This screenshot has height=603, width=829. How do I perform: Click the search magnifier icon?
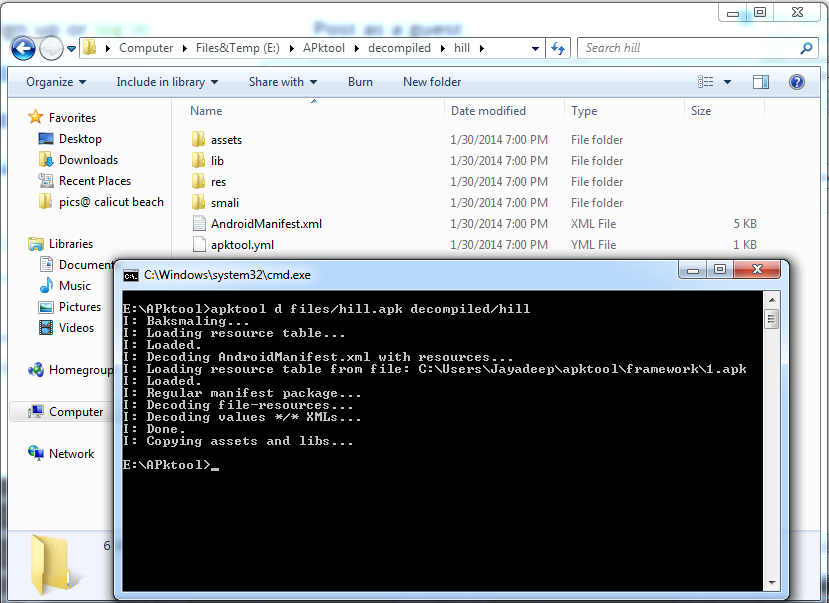point(806,49)
